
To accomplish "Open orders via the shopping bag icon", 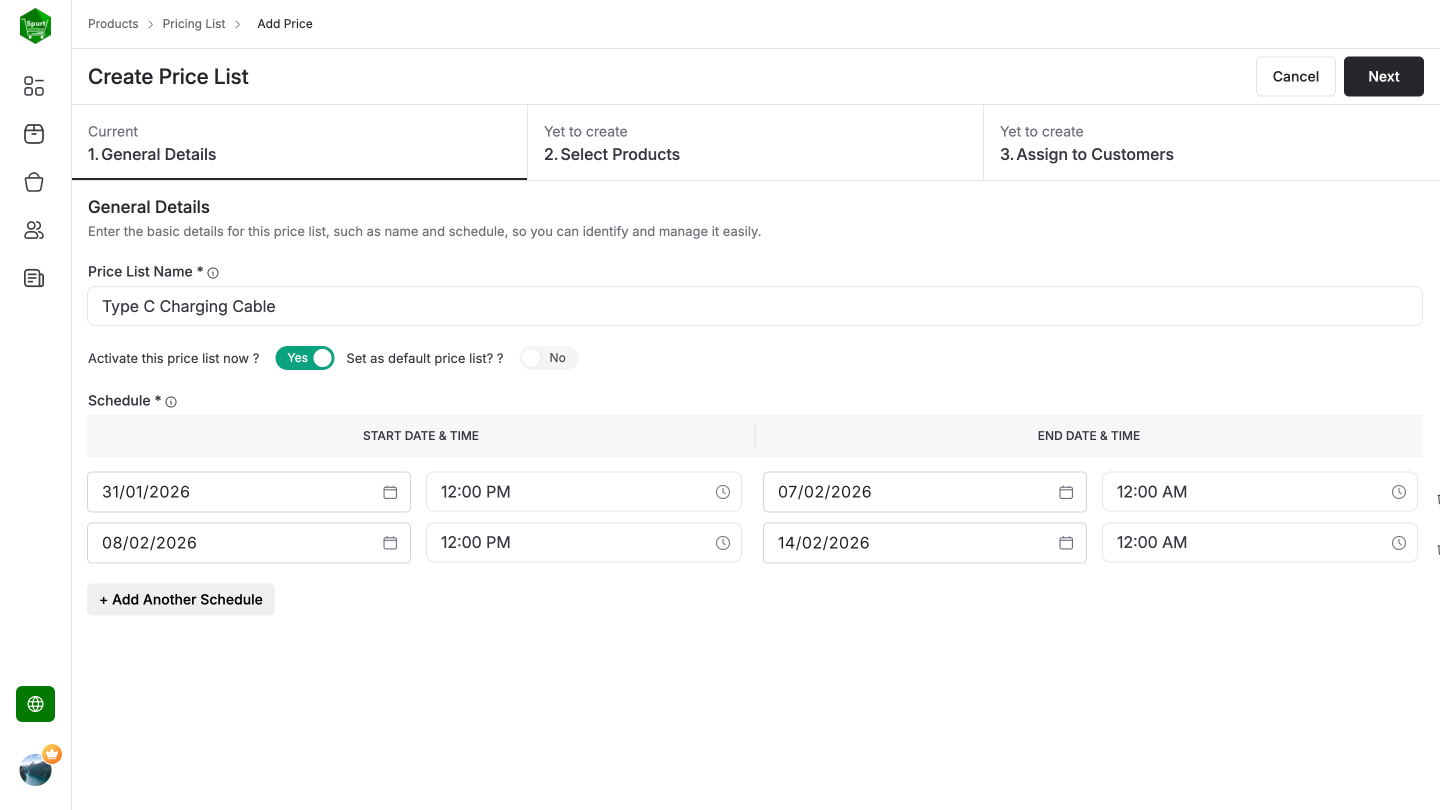I will coord(33,181).
